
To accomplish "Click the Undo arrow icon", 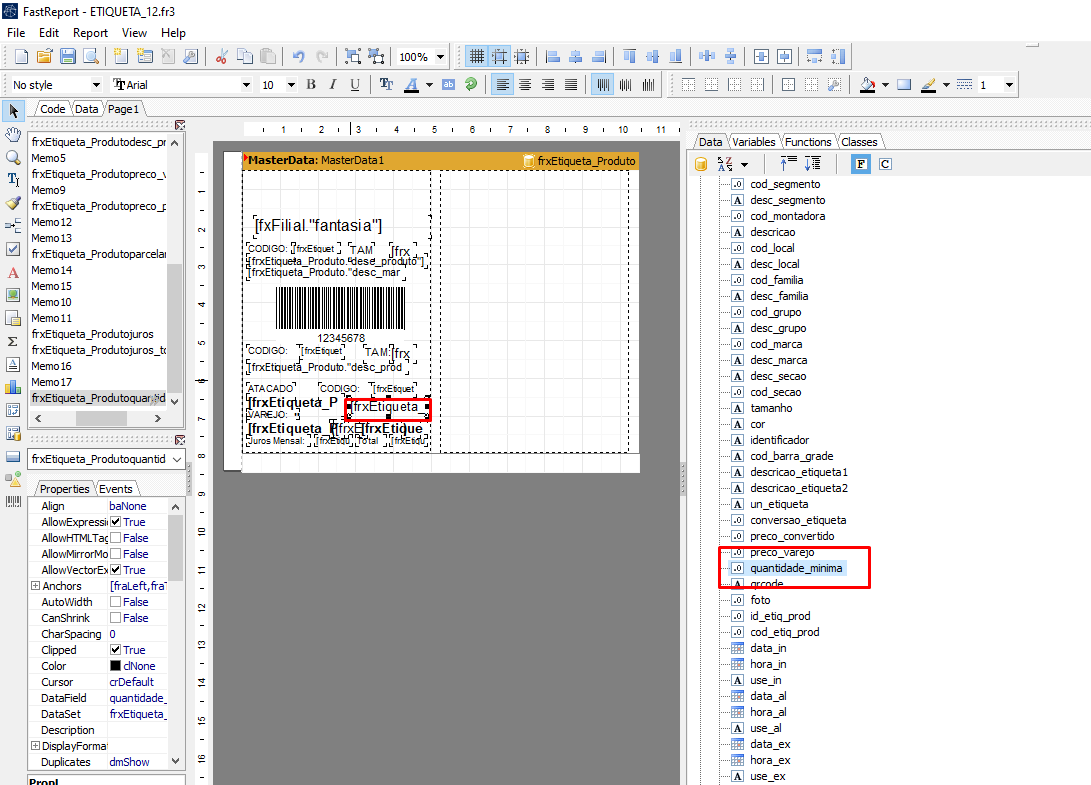I will click(298, 57).
